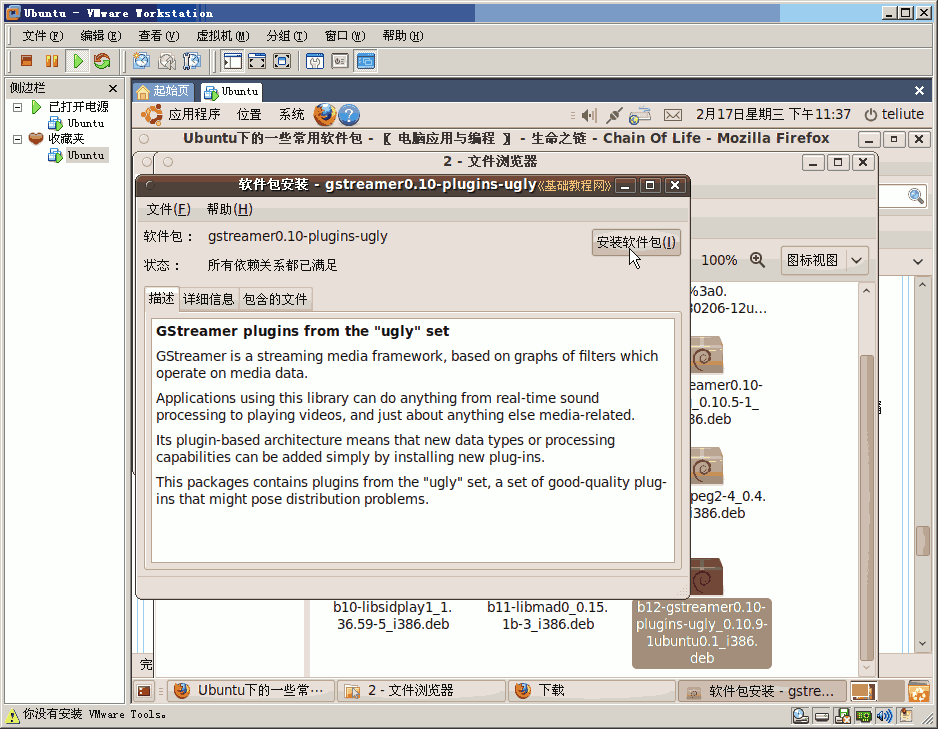Image resolution: width=938 pixels, height=729 pixels.
Task: Click the search magnifier icon in Firefox
Action: tap(915, 196)
